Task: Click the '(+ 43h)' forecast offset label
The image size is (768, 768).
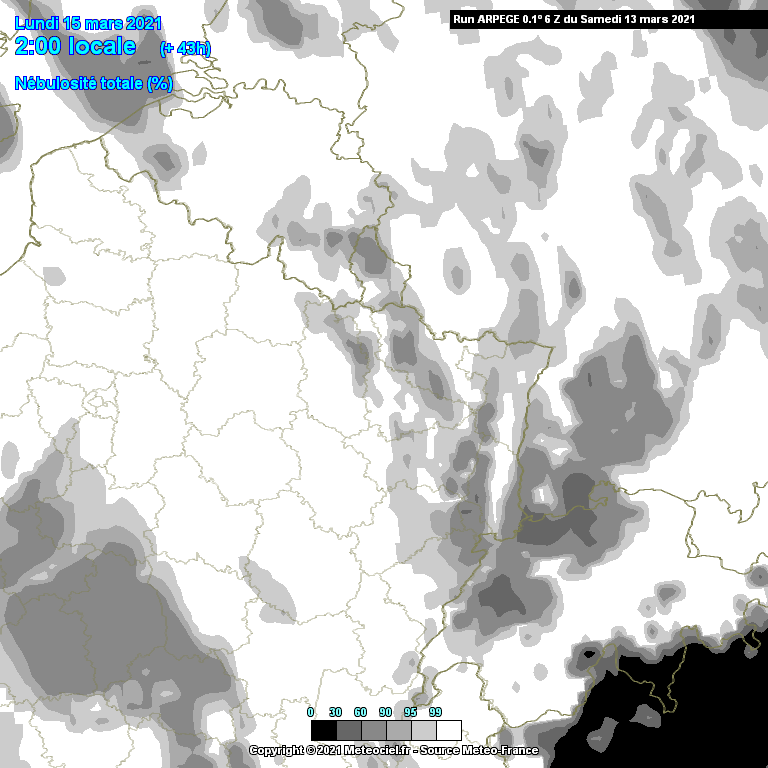Action: [x=185, y=48]
